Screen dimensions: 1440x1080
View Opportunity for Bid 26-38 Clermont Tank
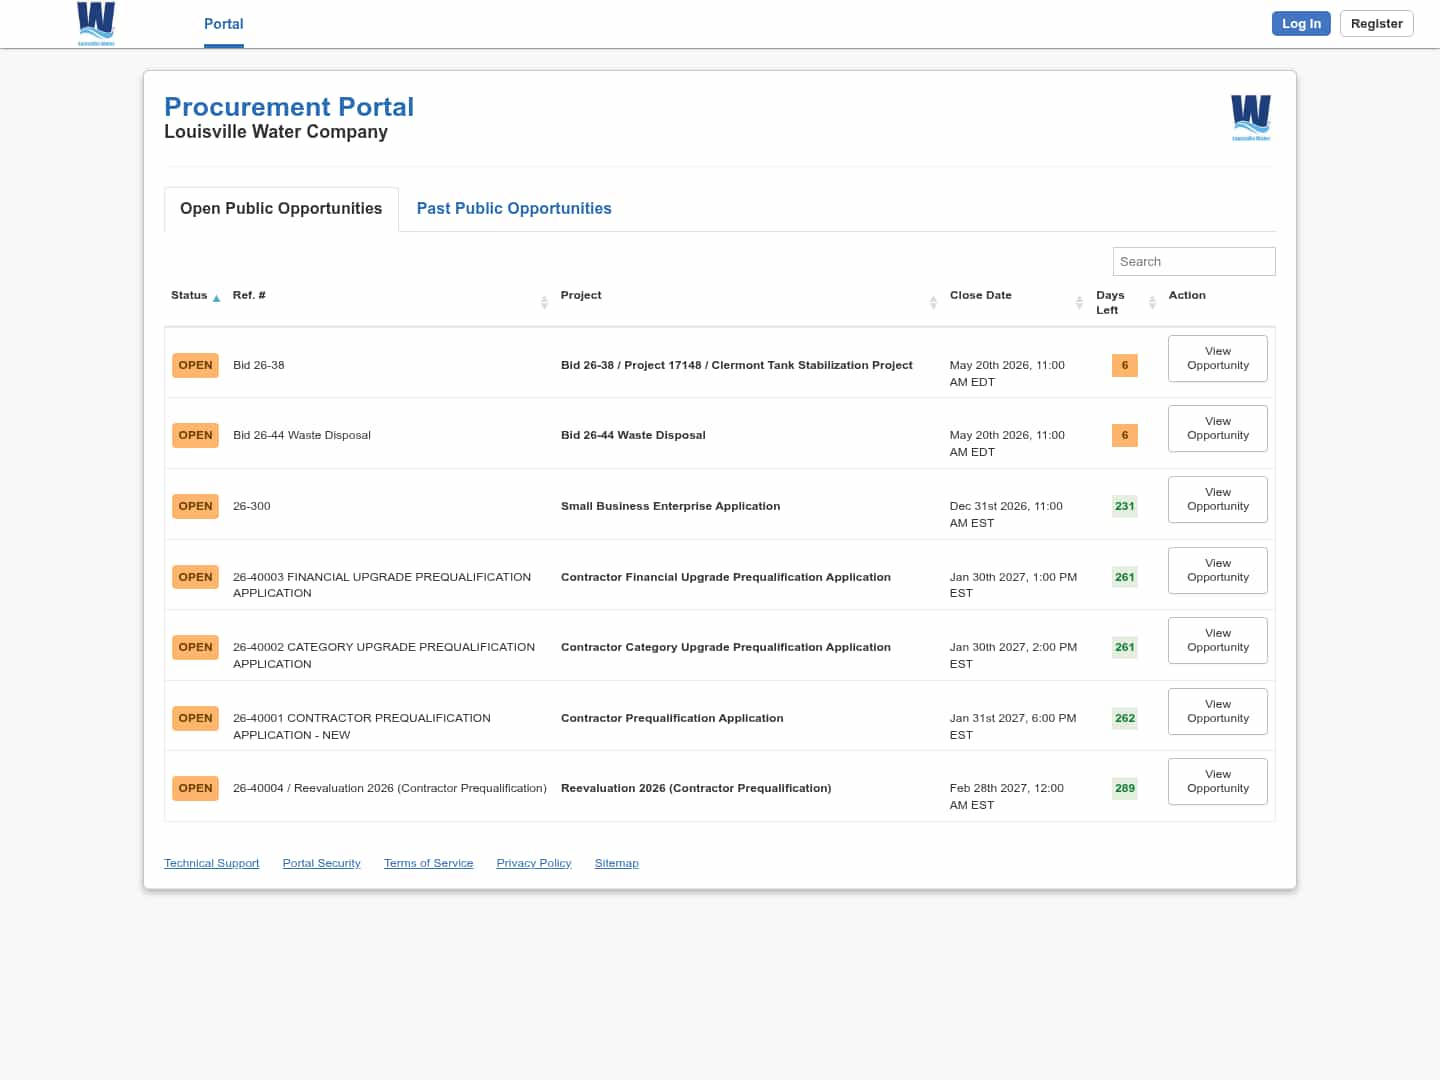pyautogui.click(x=1218, y=358)
